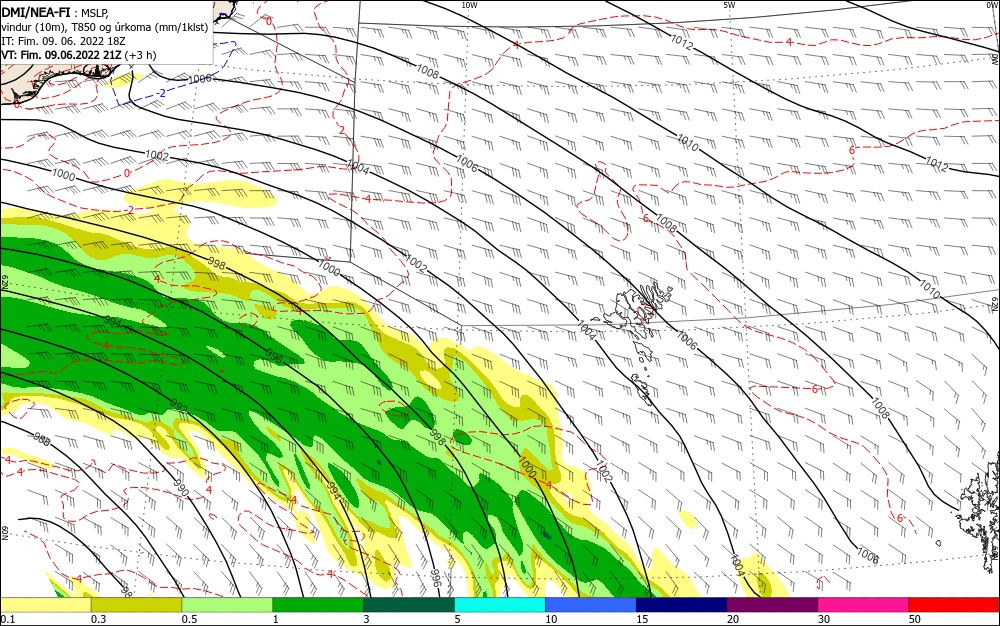Click the 'IT: Fim. 09. 06. 2022 18Z' line
Screen dimensions: 1000x626
click(x=63, y=41)
